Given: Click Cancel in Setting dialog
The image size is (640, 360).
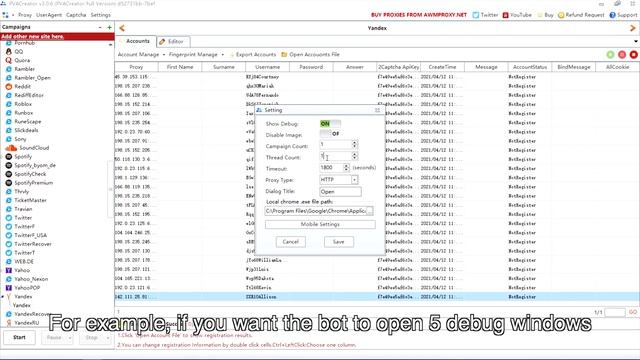Looking at the screenshot, I should [x=290, y=242].
